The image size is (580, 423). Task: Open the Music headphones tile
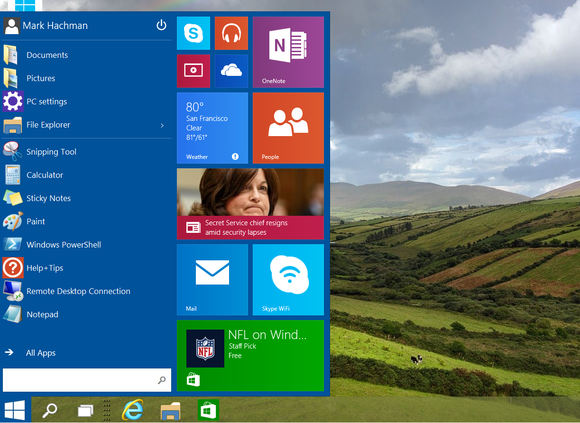pos(231,33)
